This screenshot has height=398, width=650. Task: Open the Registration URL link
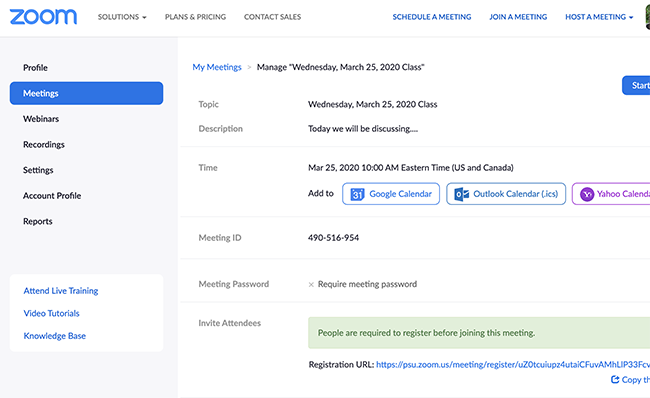513,364
